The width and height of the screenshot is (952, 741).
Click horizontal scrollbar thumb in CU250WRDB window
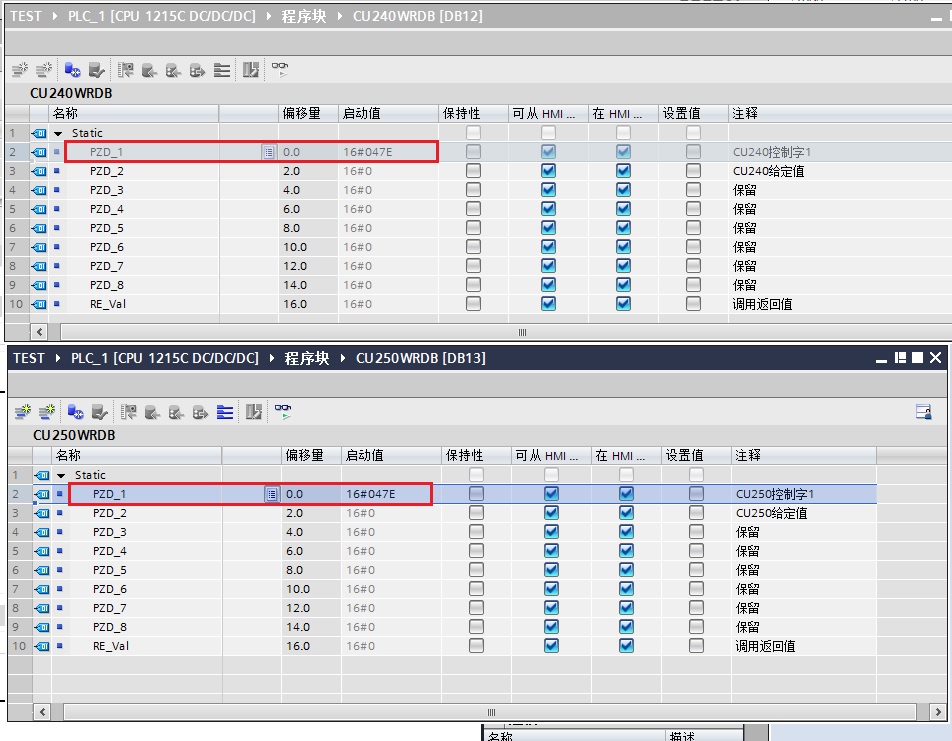[x=490, y=712]
